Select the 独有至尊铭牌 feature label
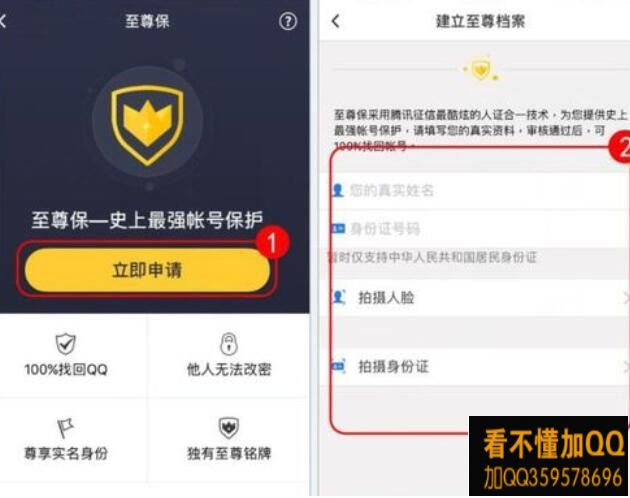630x498 pixels. (229, 453)
